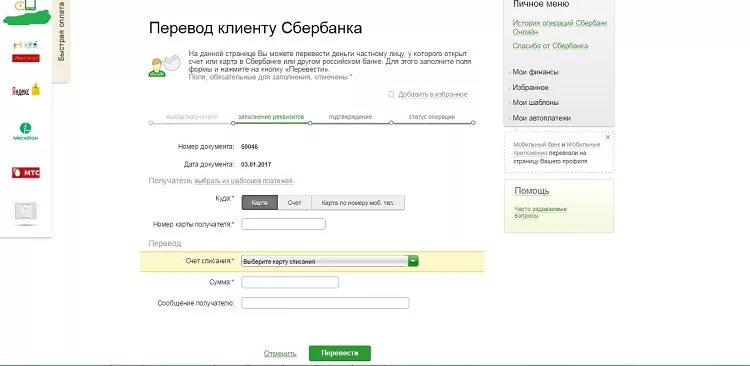Open Мобильный банк link in notice
750x366 pixels.
coord(536,144)
